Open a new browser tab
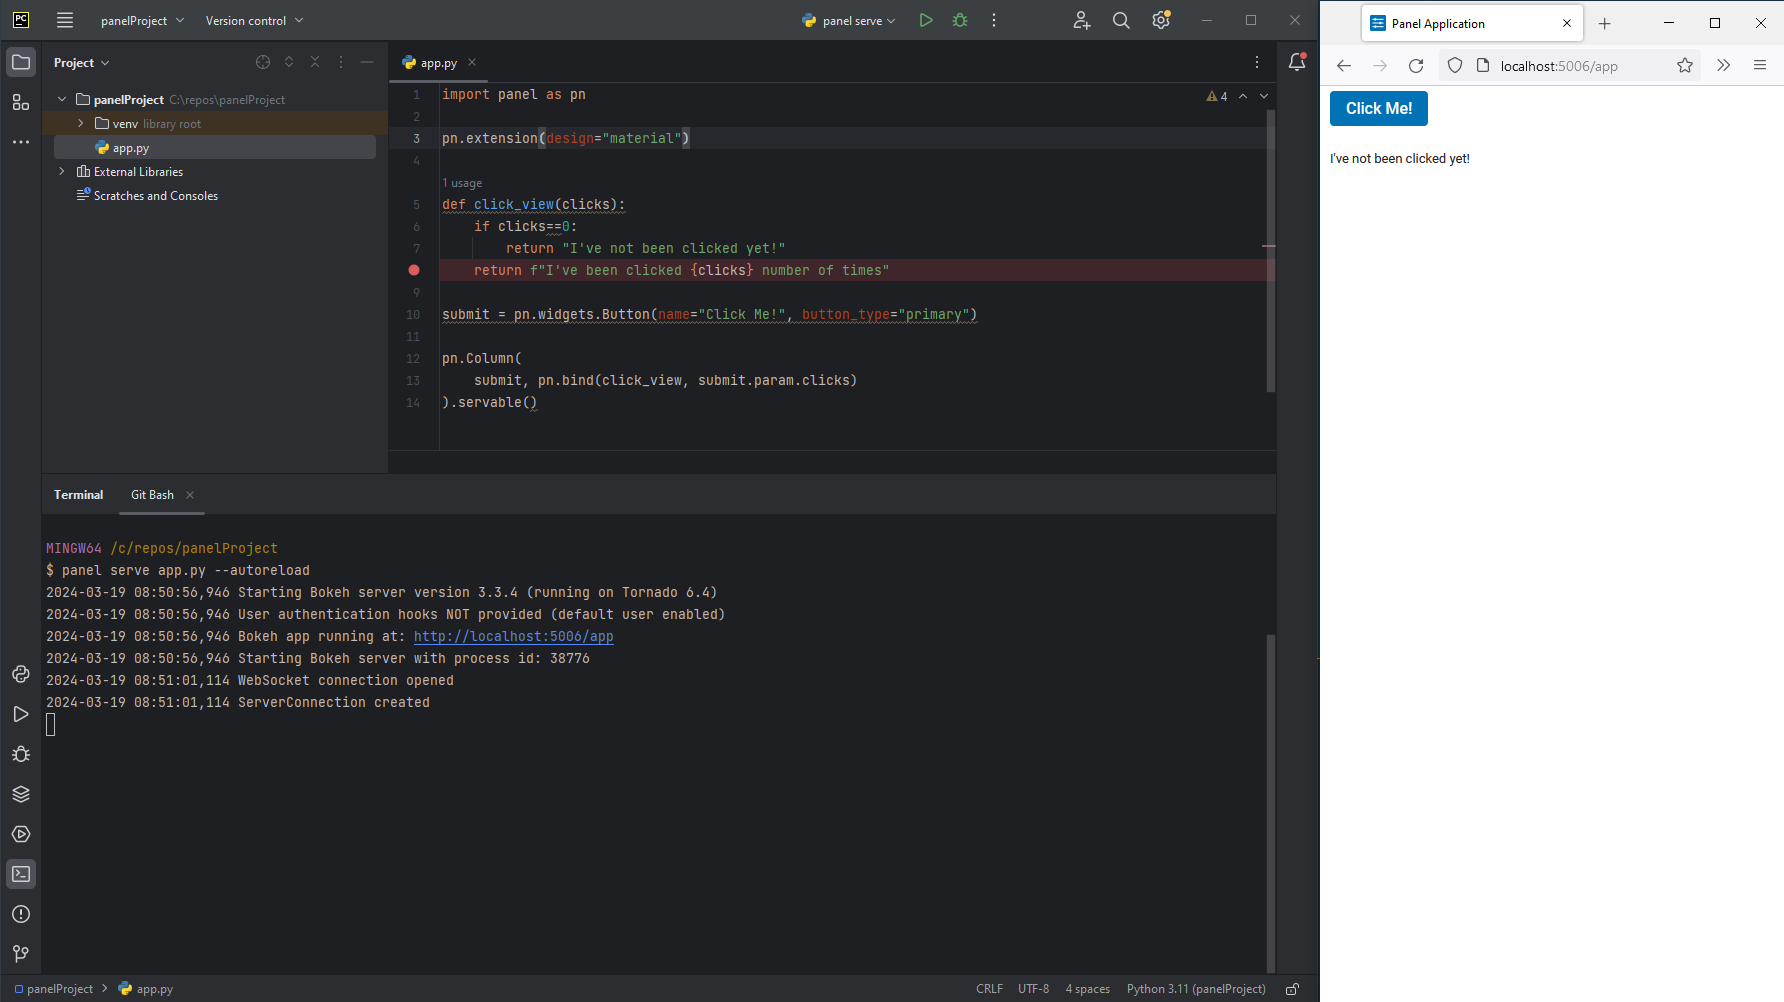The height and width of the screenshot is (1002, 1784). click(1605, 23)
